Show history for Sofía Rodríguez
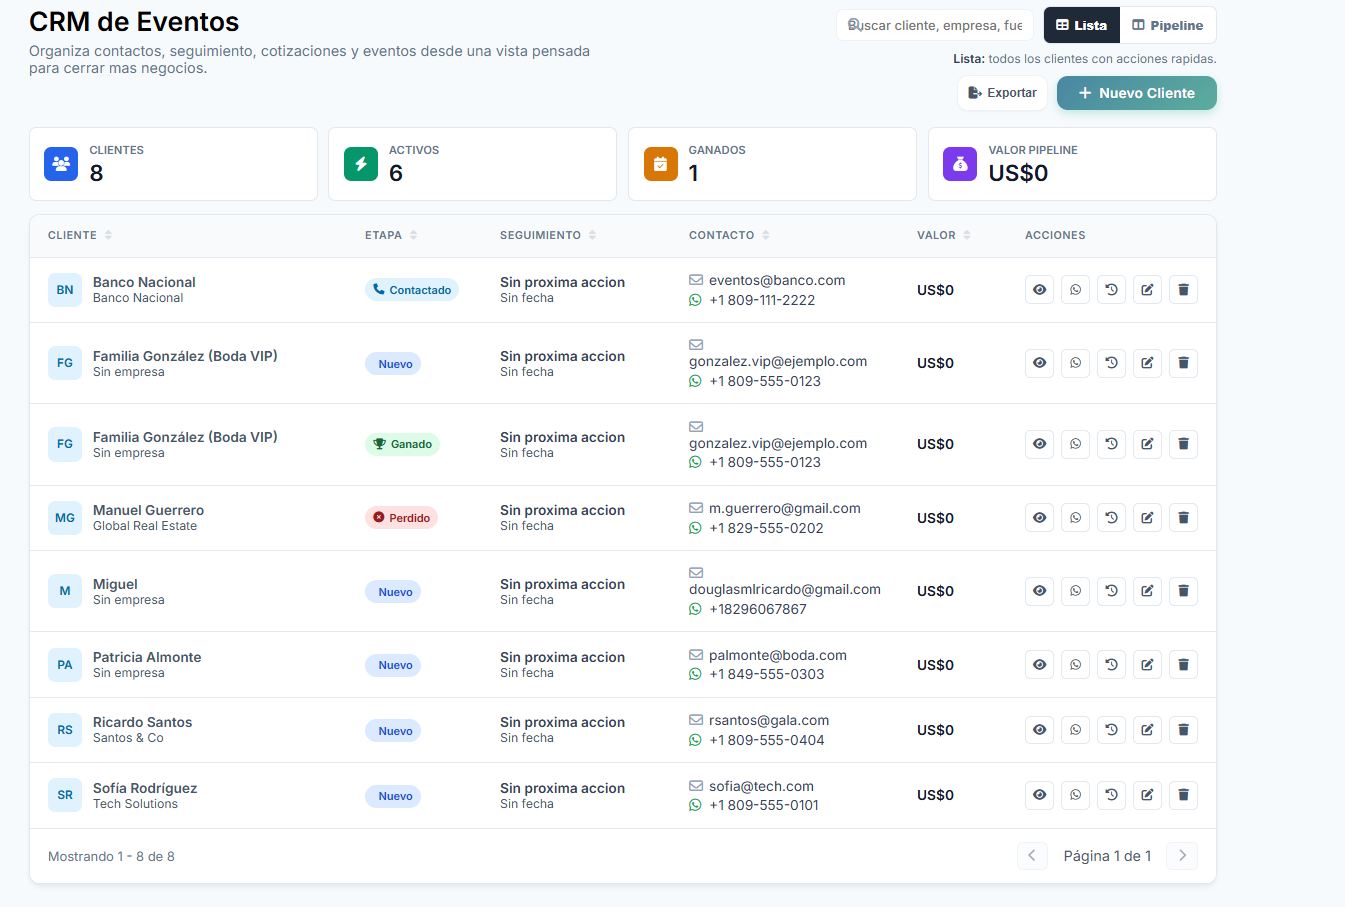 tap(1111, 795)
